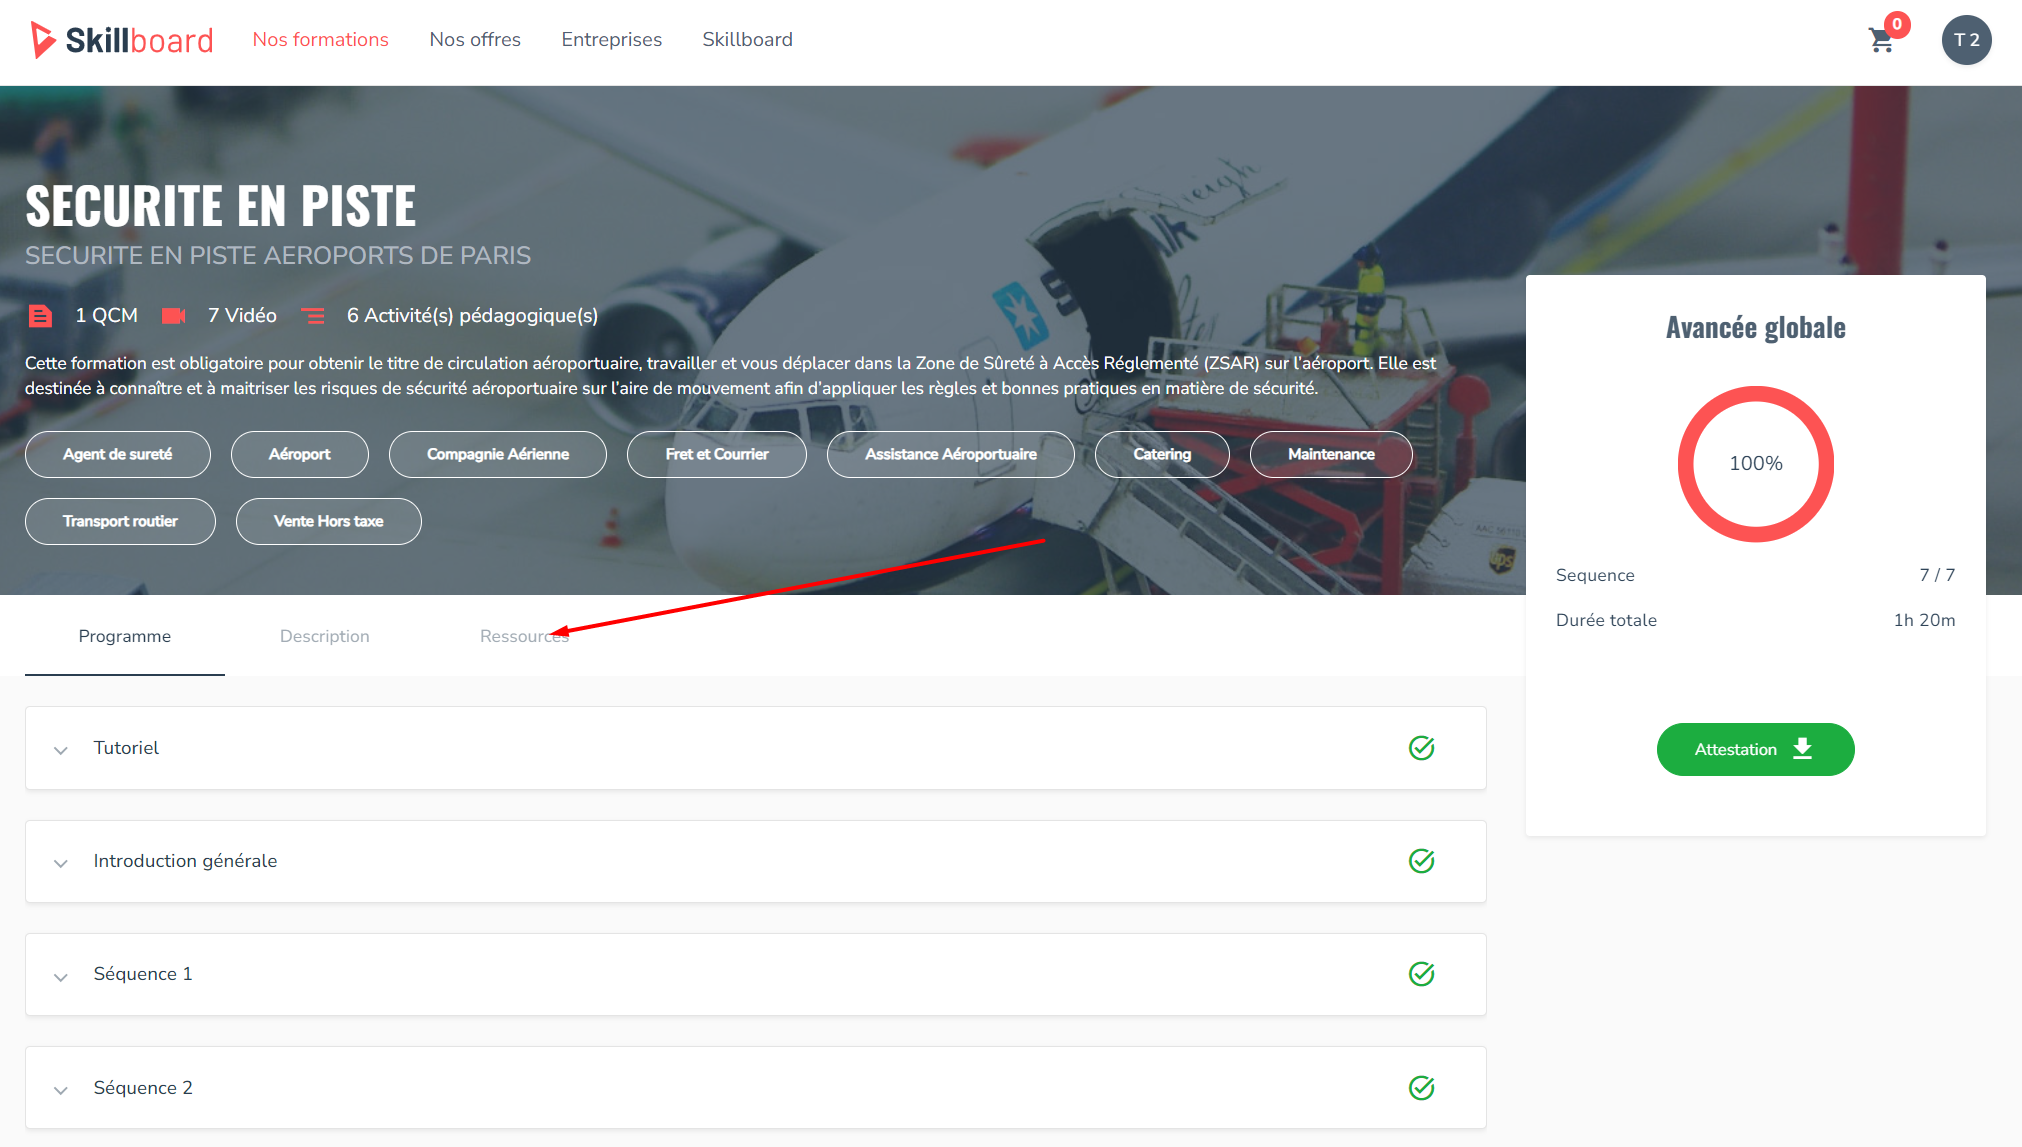Click the Tutoriel row title
The width and height of the screenshot is (2022, 1147).
126,748
